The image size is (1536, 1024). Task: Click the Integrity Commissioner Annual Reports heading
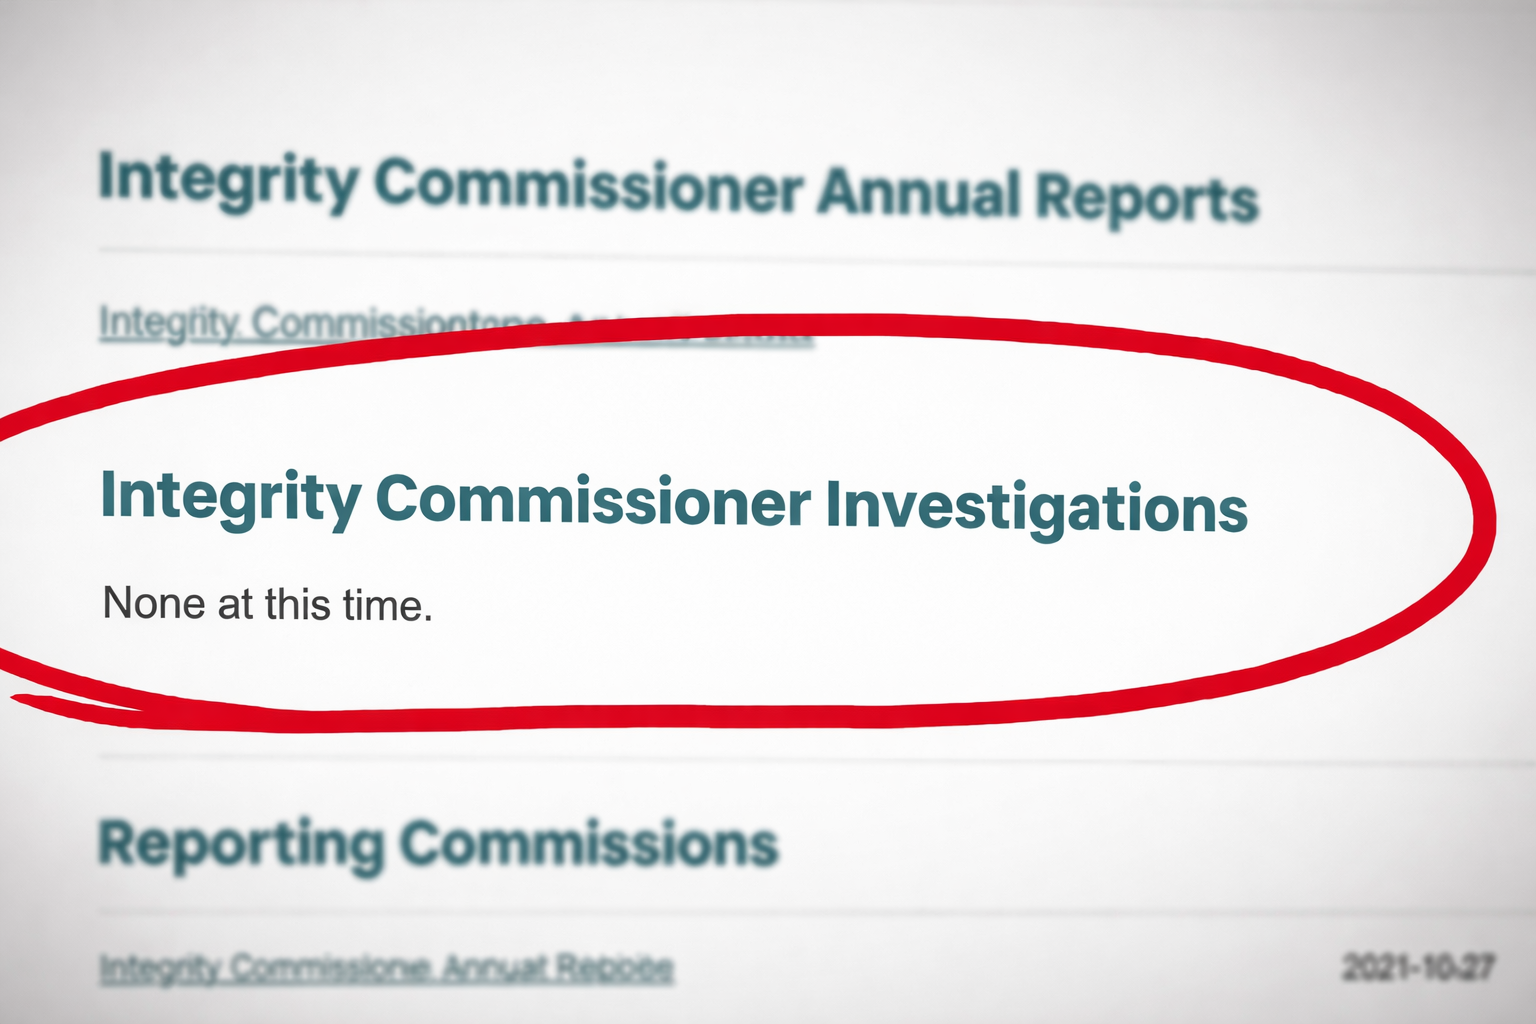point(677,187)
